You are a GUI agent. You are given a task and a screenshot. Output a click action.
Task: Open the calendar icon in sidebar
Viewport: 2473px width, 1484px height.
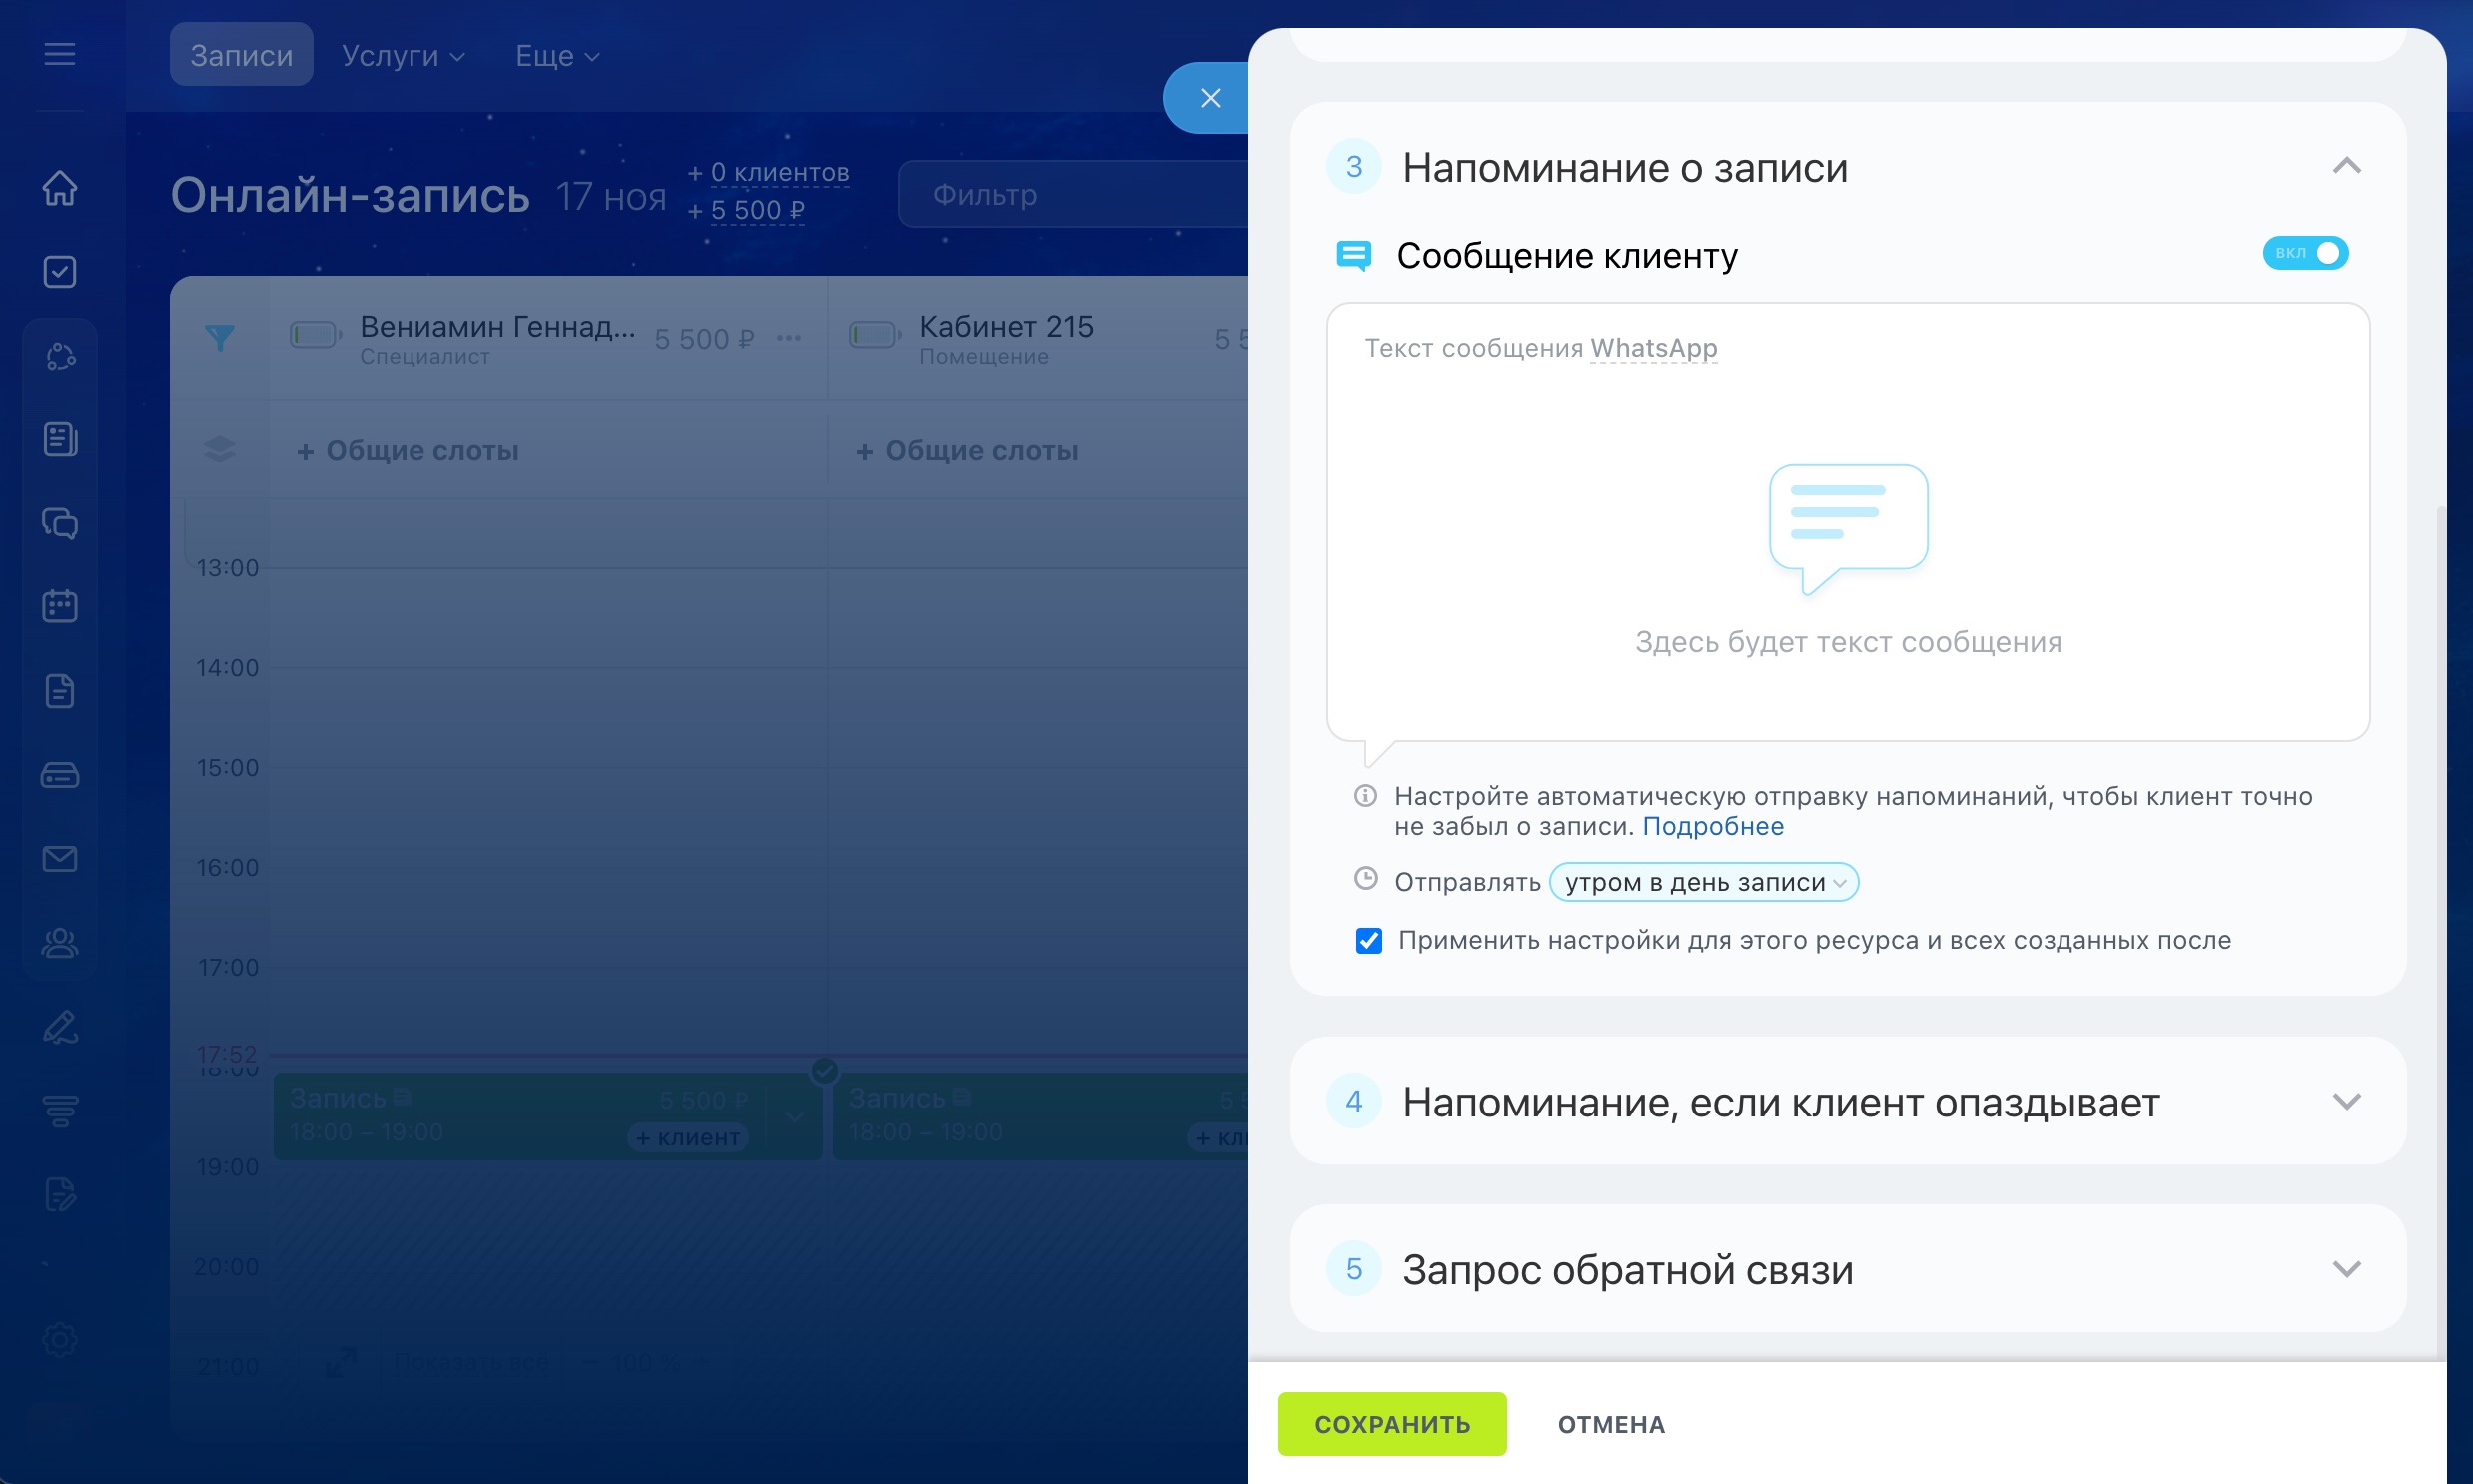click(60, 606)
